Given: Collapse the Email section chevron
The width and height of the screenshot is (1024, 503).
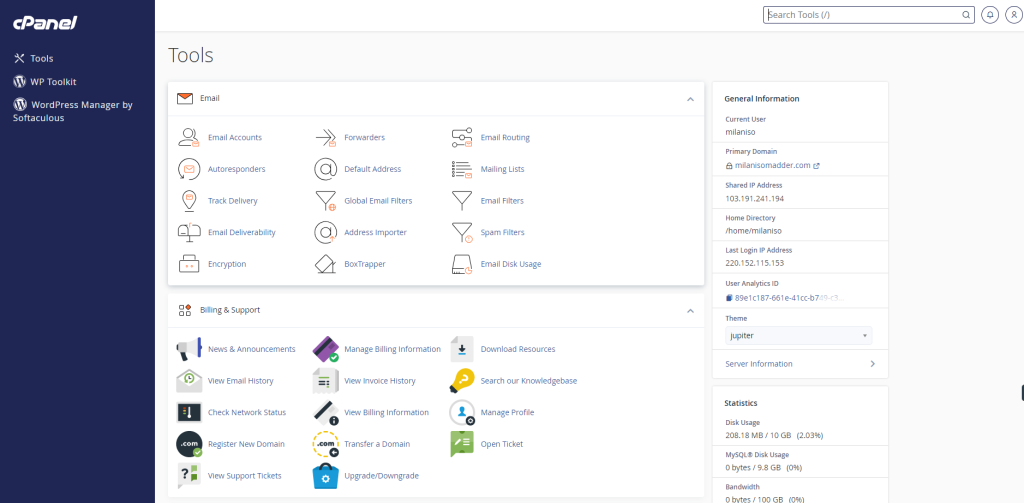Looking at the screenshot, I should [x=690, y=99].
